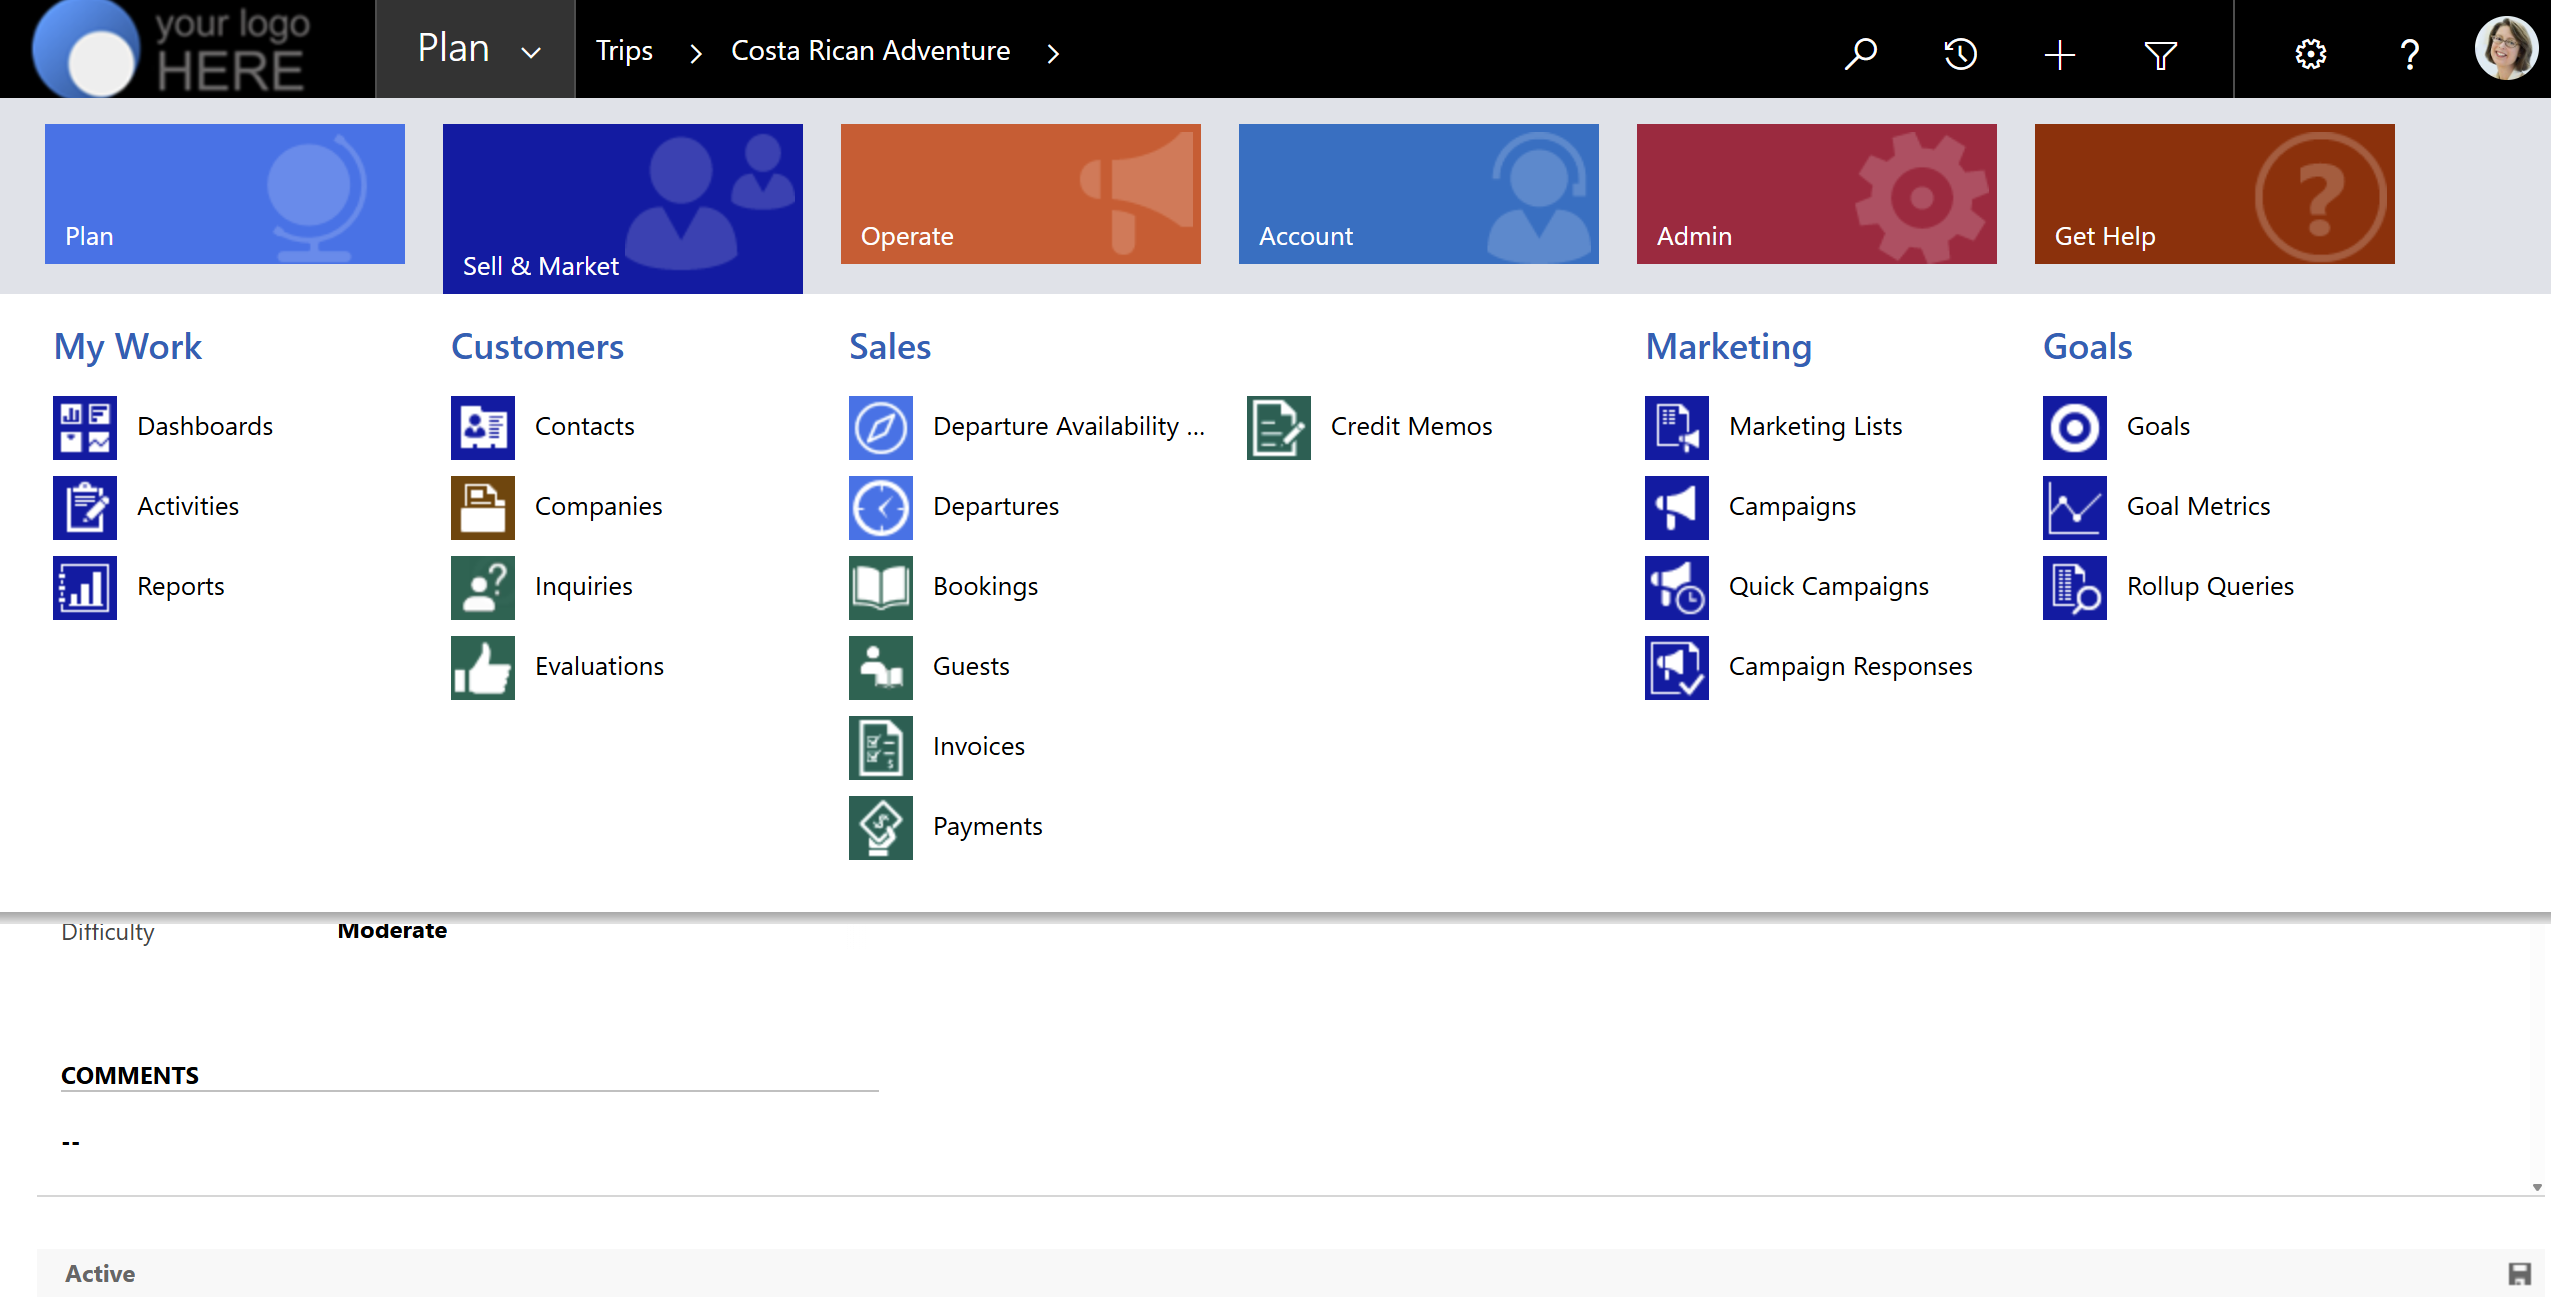Go to Campaign Responses
Screen dimensions: 2551x1300
pos(1850,666)
